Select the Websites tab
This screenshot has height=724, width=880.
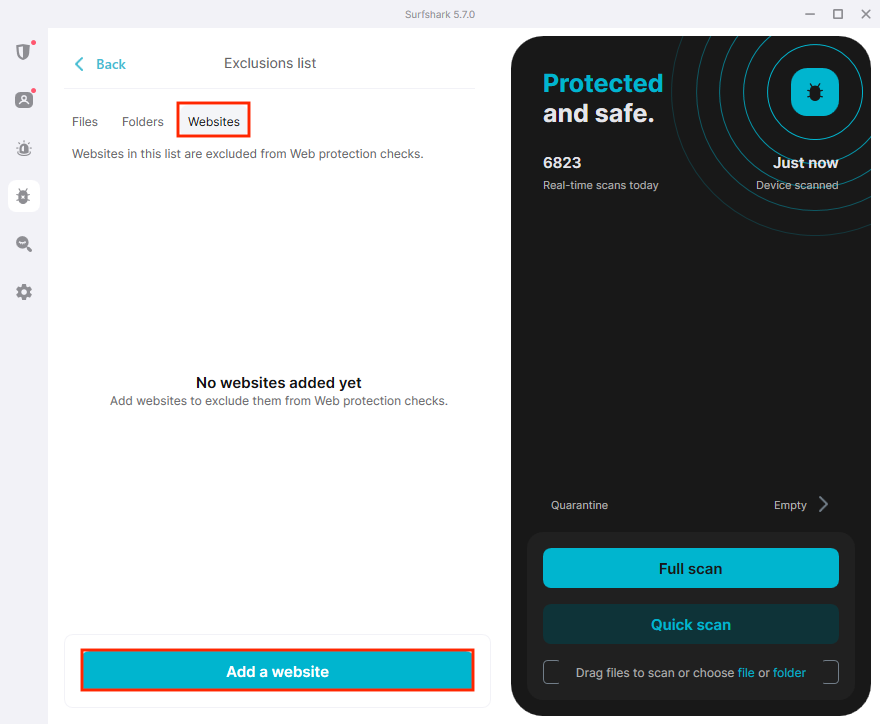tap(214, 121)
